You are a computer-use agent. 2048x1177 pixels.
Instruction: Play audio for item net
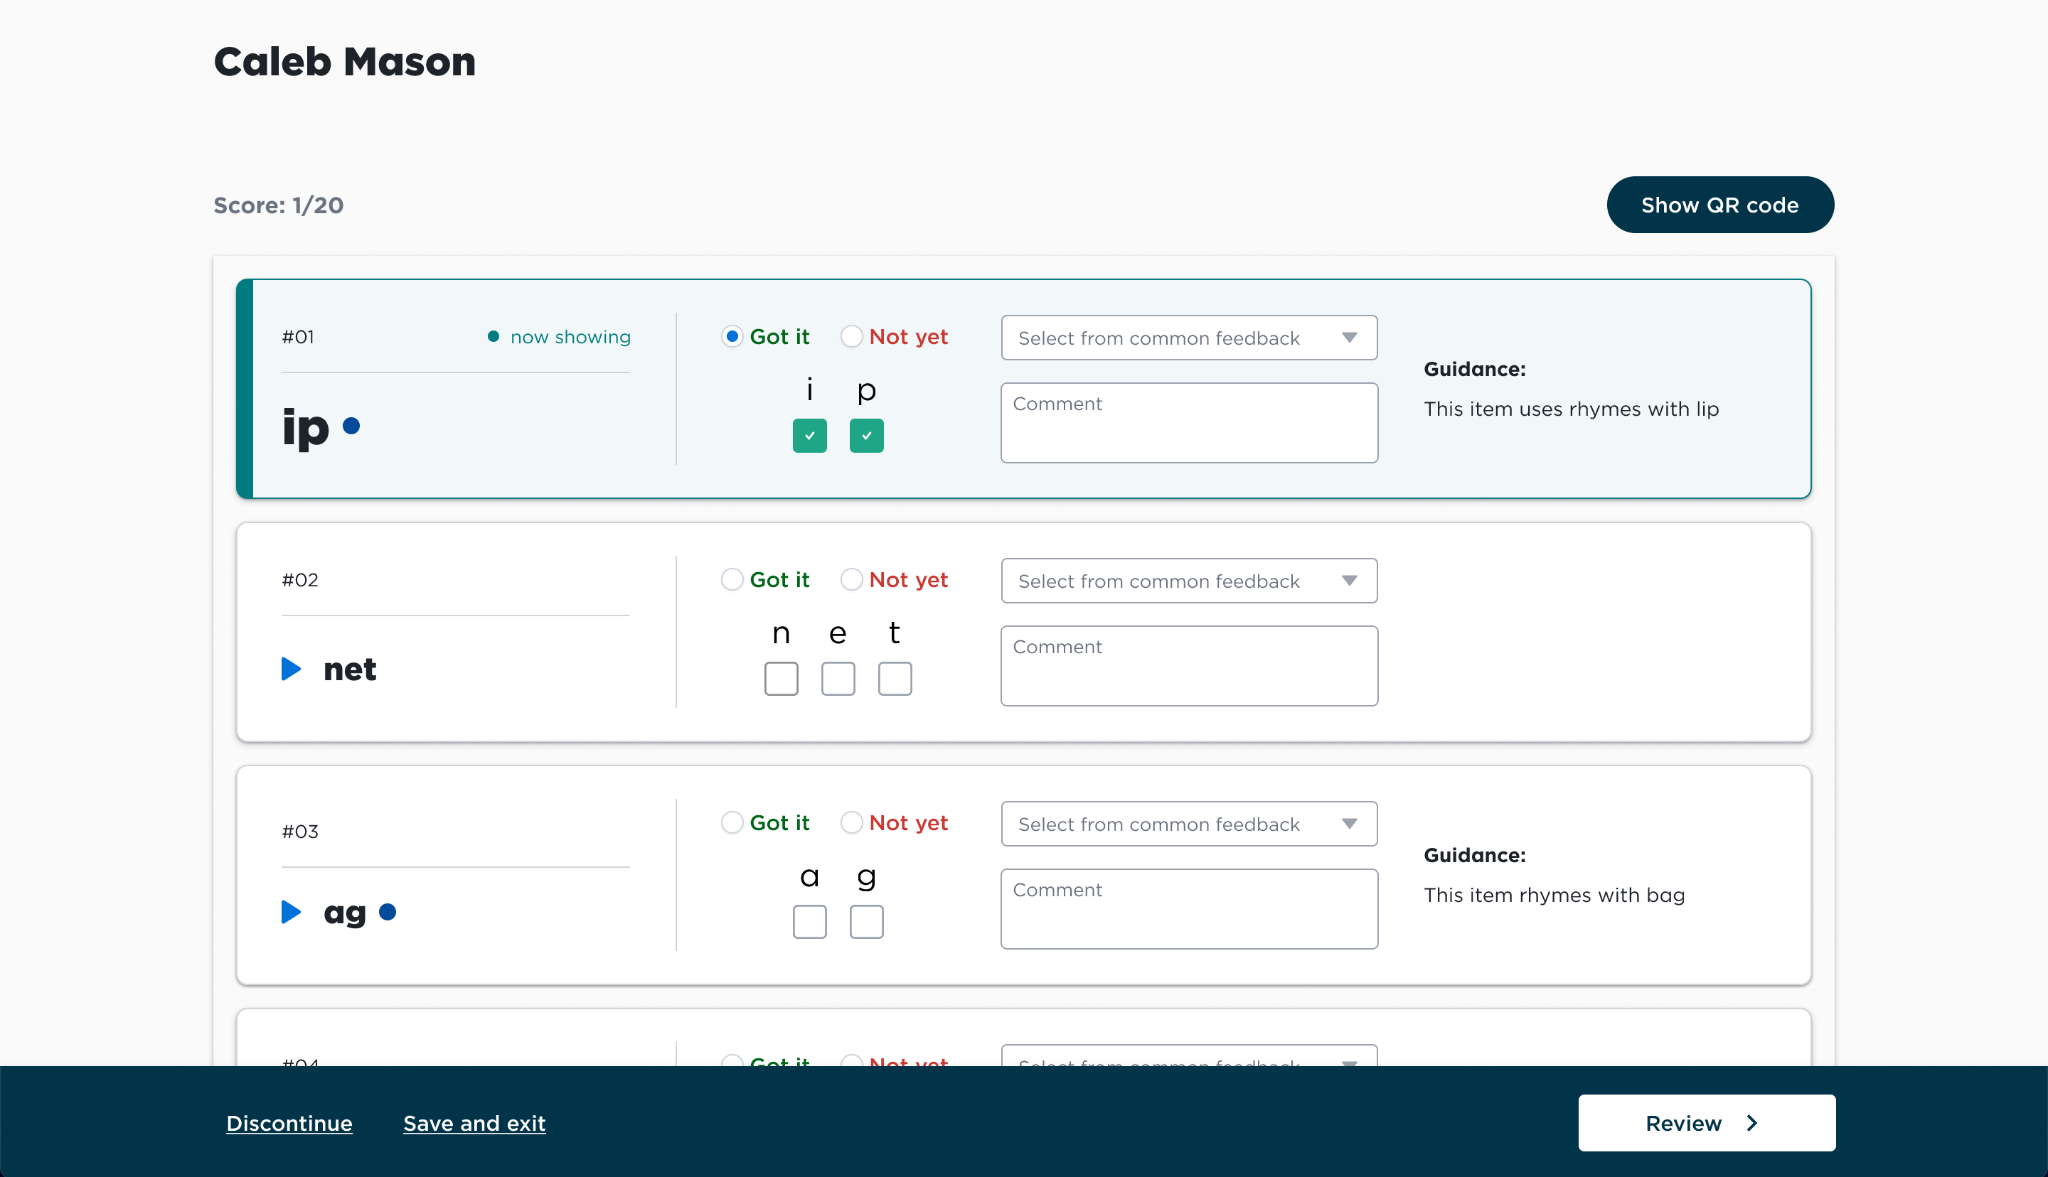click(291, 669)
